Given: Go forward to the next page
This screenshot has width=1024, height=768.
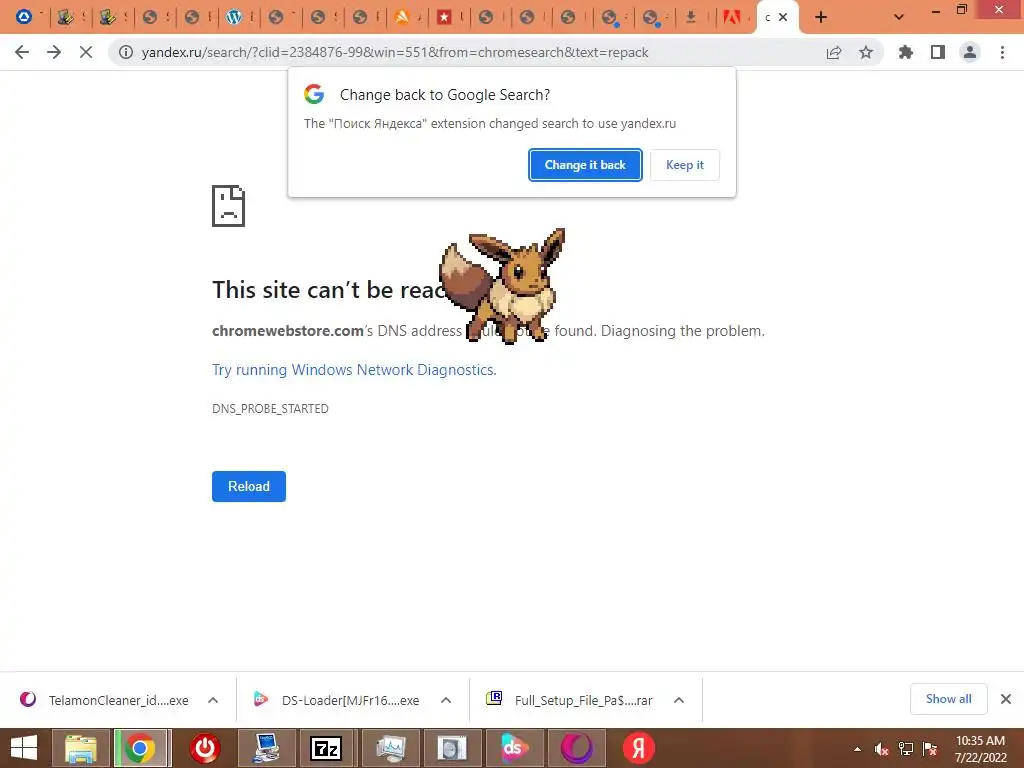Looking at the screenshot, I should pyautogui.click(x=54, y=52).
